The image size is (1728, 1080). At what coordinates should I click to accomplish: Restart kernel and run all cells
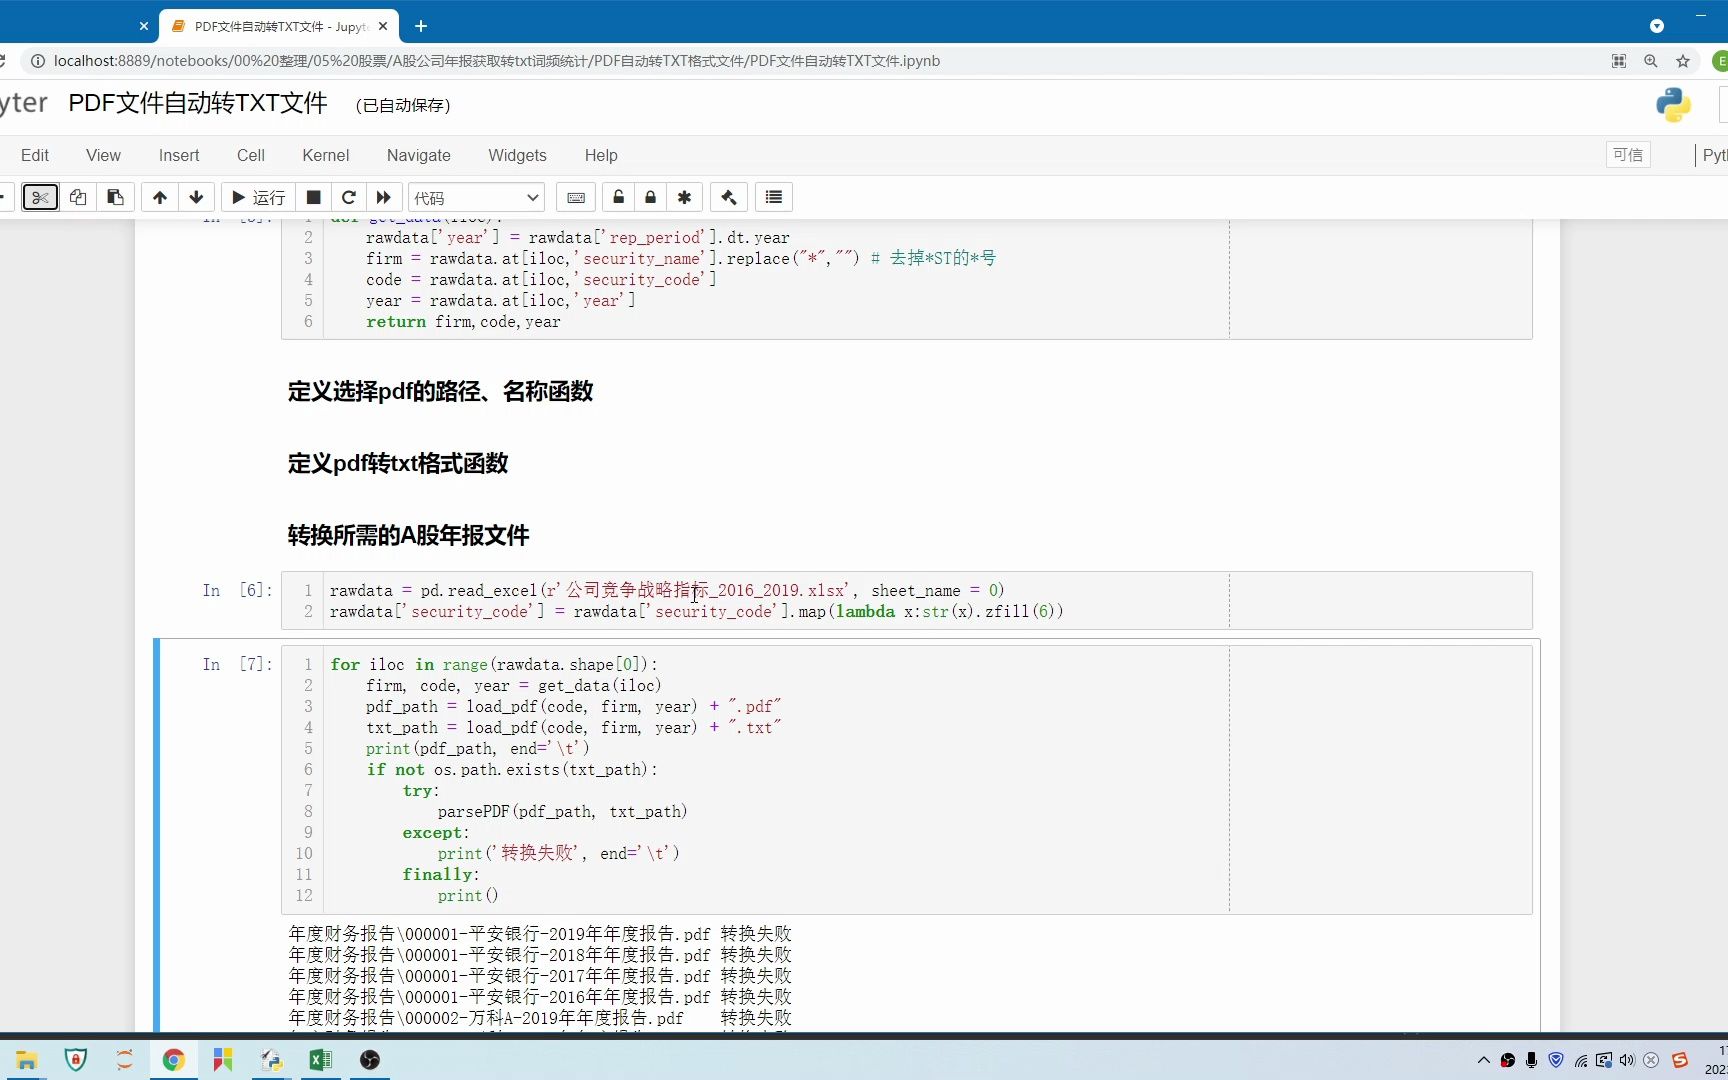383,197
